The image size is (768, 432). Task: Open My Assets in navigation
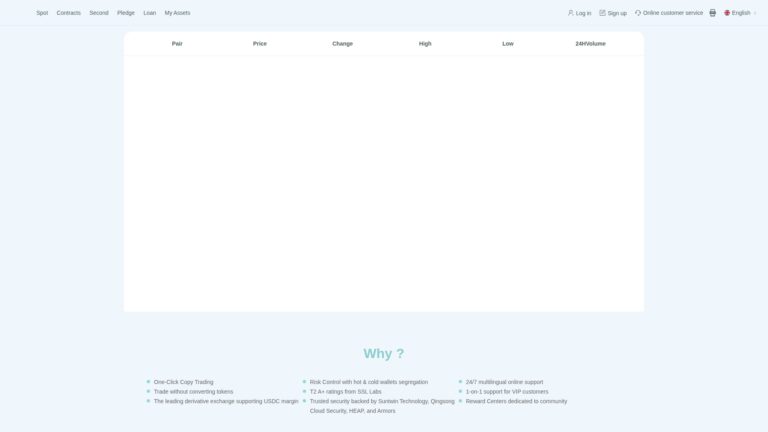[177, 13]
